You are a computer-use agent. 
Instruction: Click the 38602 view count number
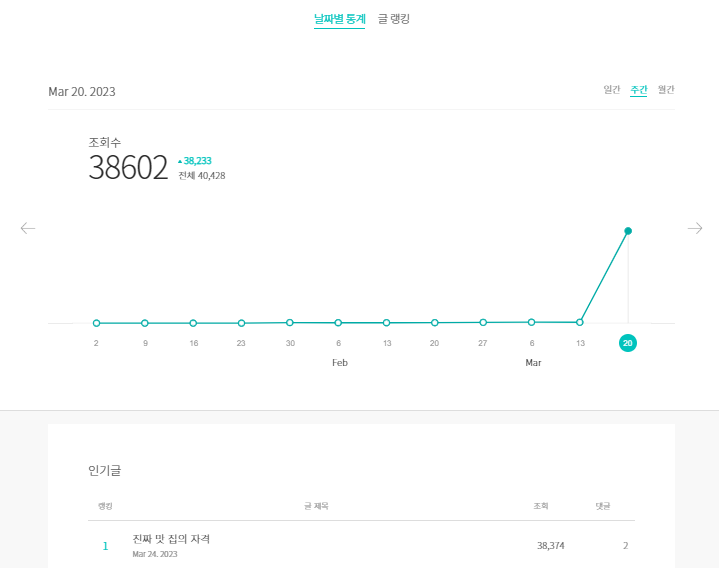[x=128, y=167]
